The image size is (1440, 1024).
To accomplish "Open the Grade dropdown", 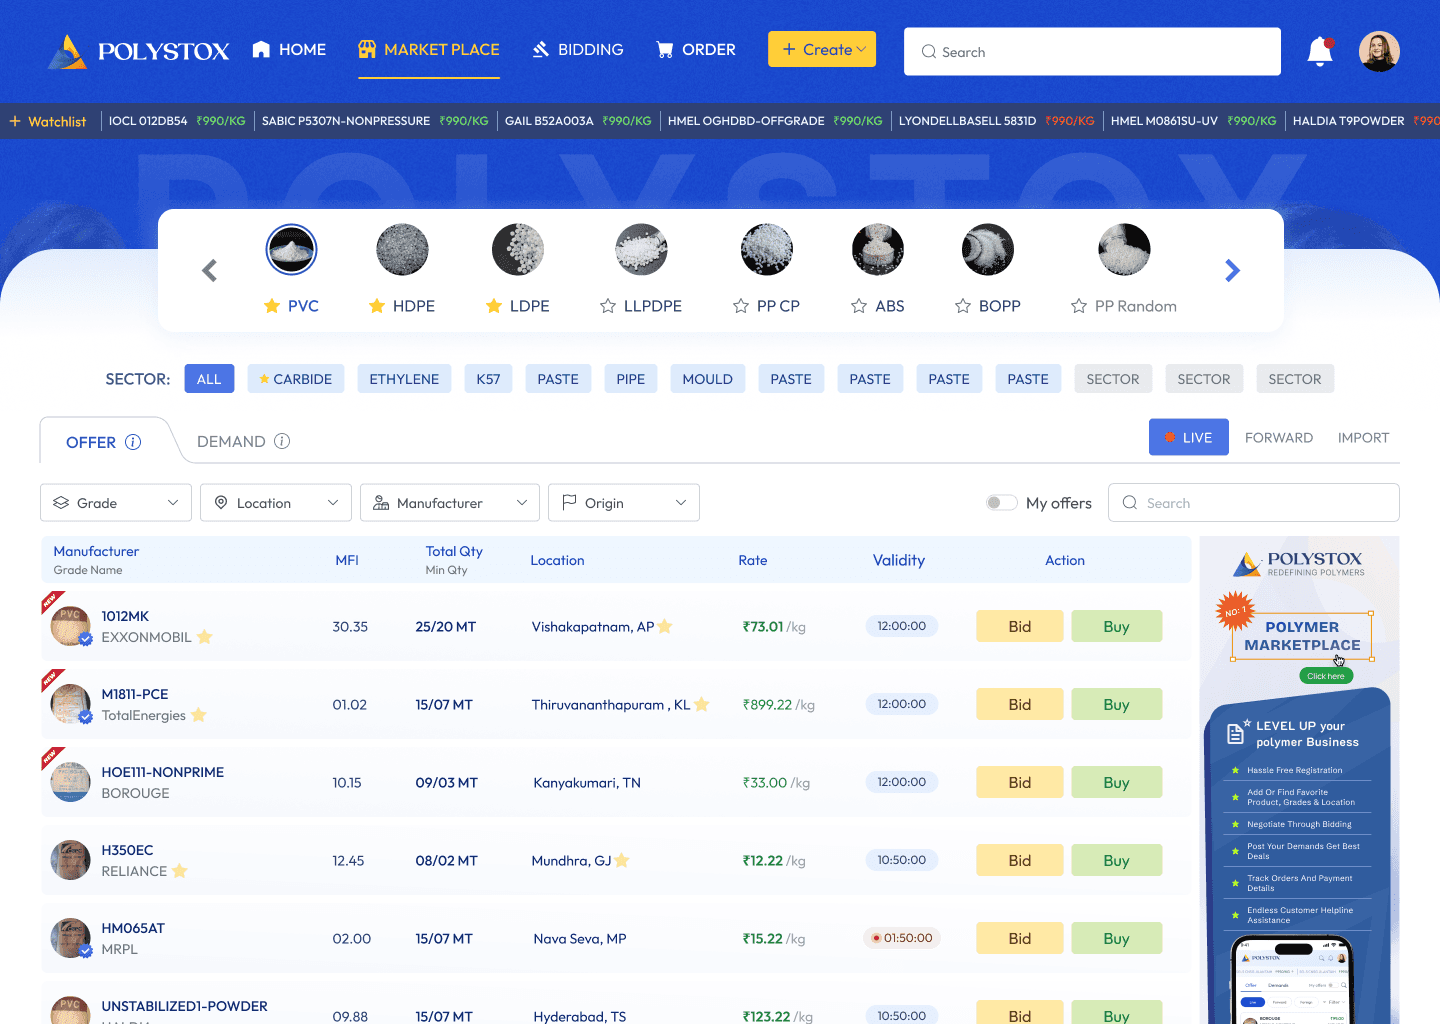I will pyautogui.click(x=116, y=503).
